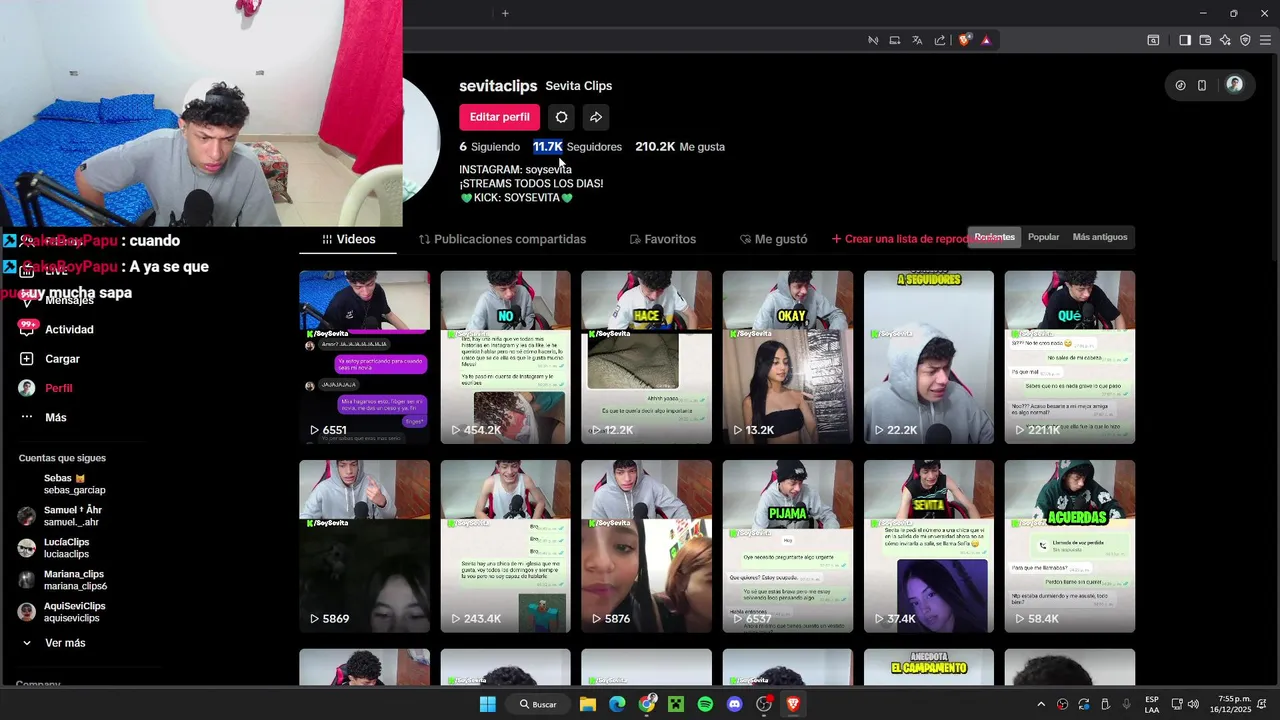Open the video with 22.2K views
This screenshot has height=720, width=1280.
[929, 357]
